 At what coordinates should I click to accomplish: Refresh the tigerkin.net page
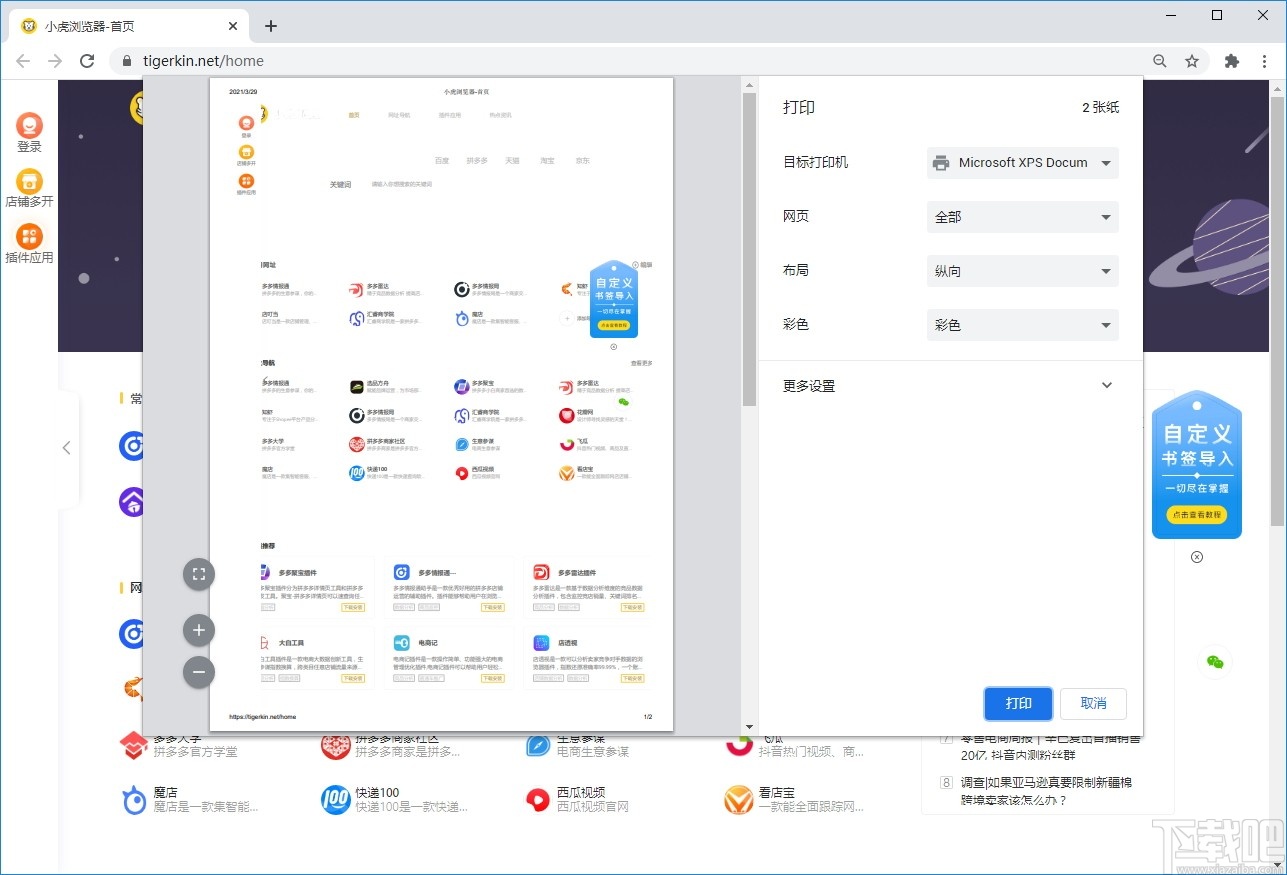[x=87, y=60]
